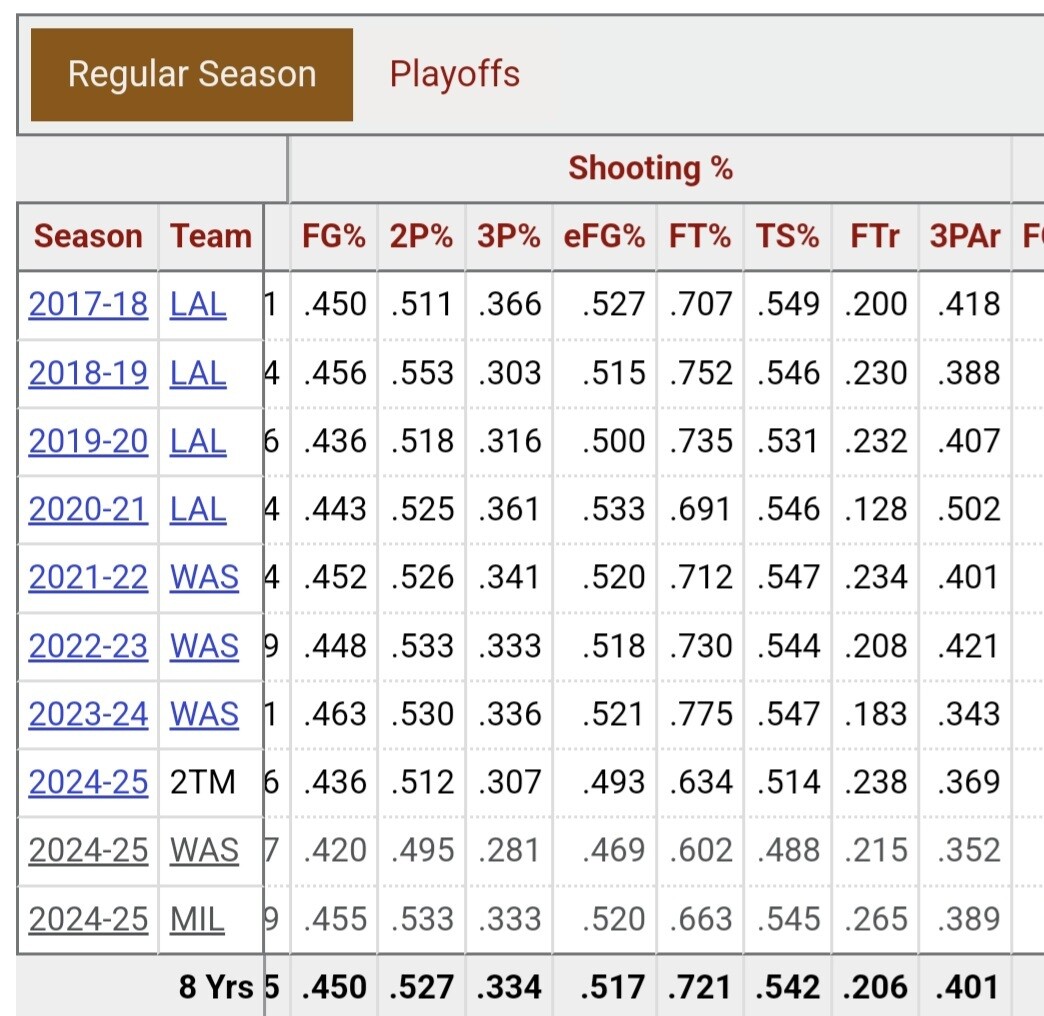Open the 2021-22 season link
Viewport: 1044px width, 1016px height.
coord(88,577)
